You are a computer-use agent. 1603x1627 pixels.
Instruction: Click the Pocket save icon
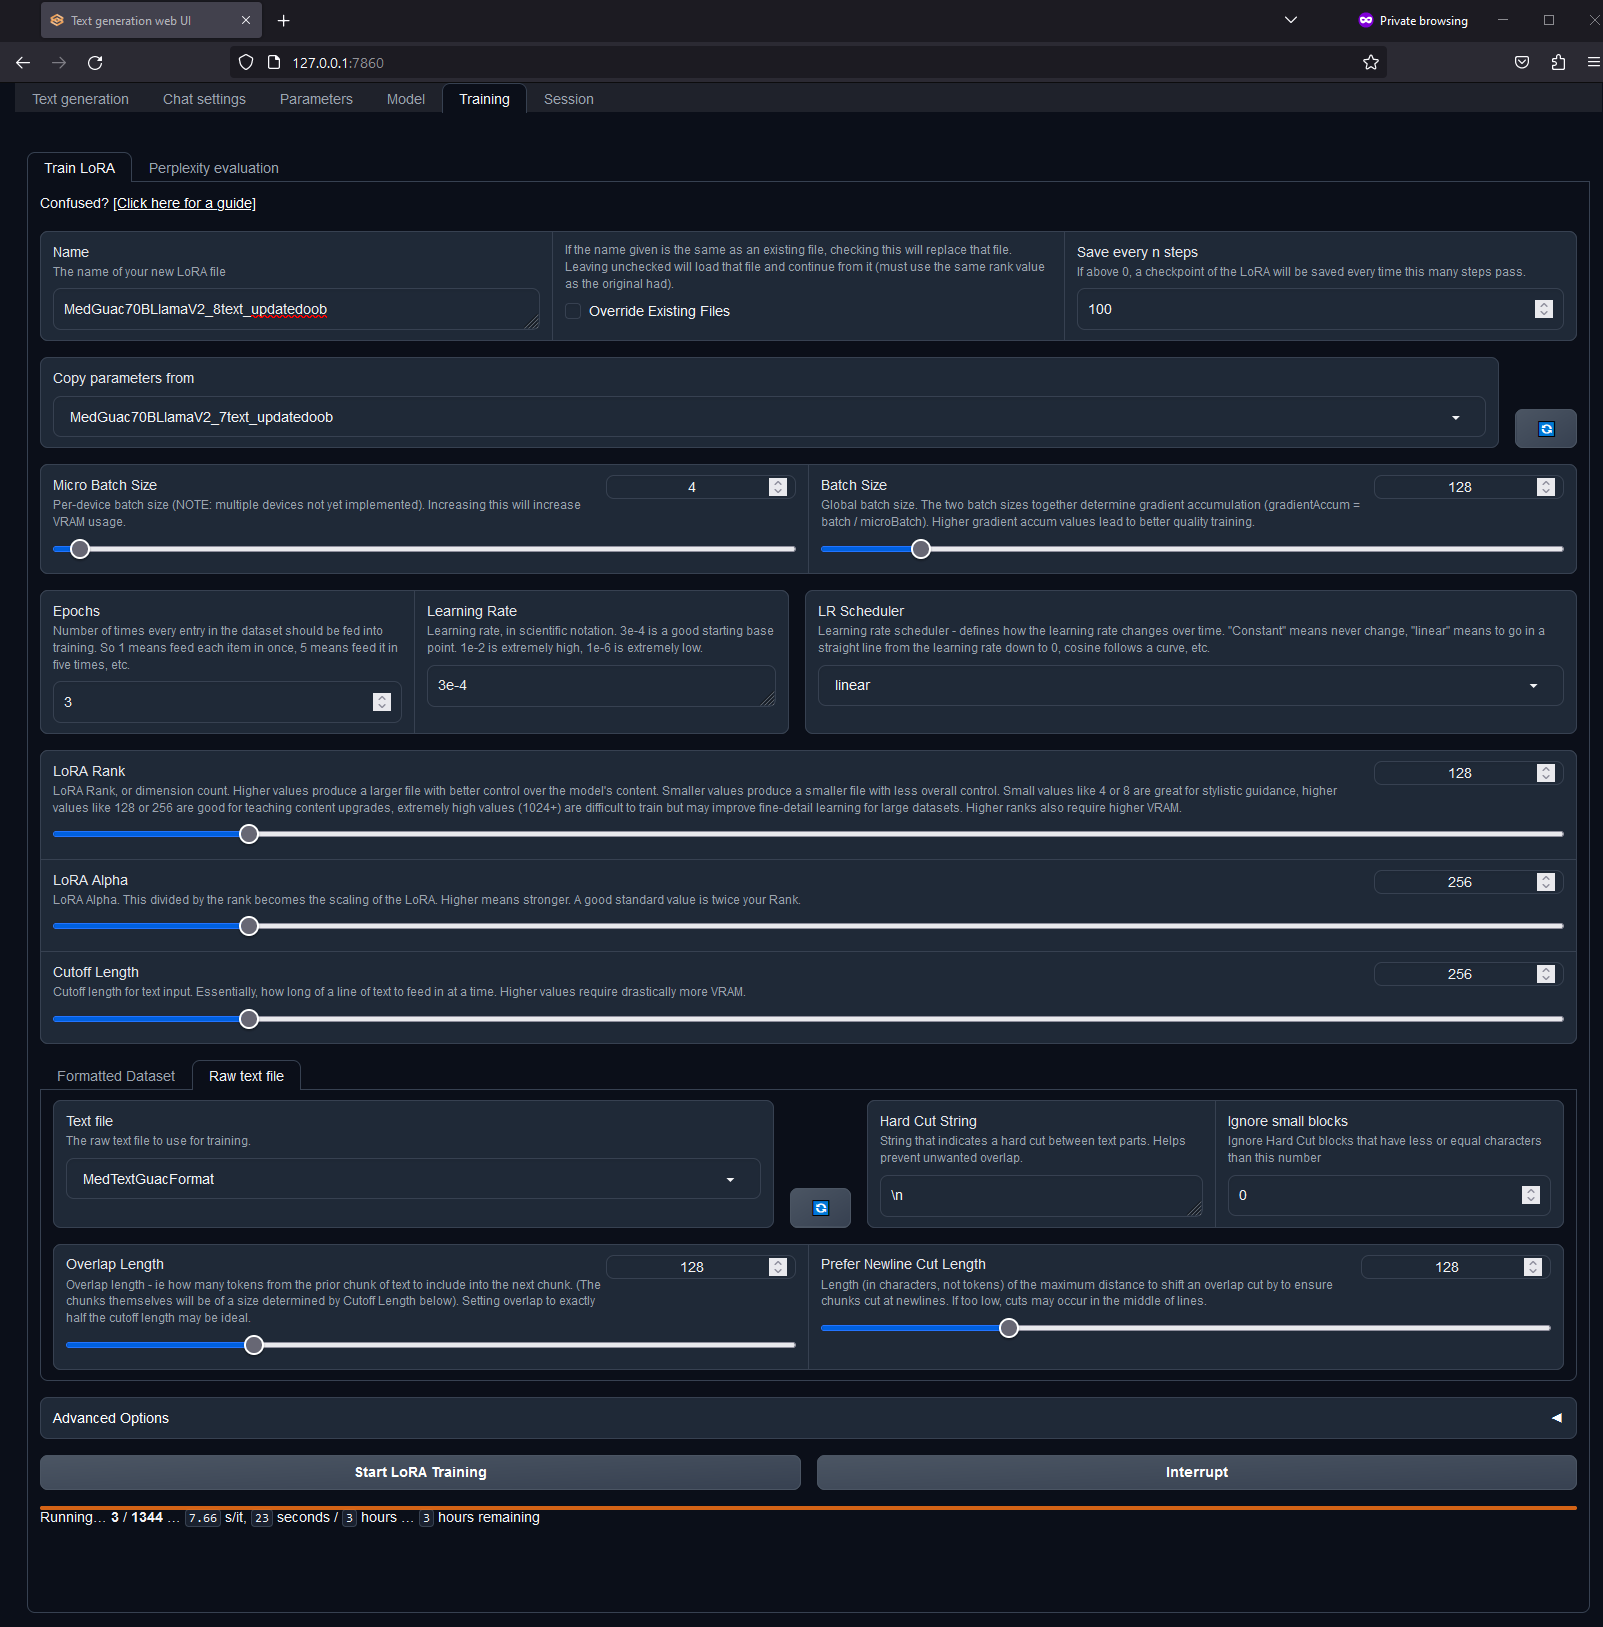[1521, 63]
